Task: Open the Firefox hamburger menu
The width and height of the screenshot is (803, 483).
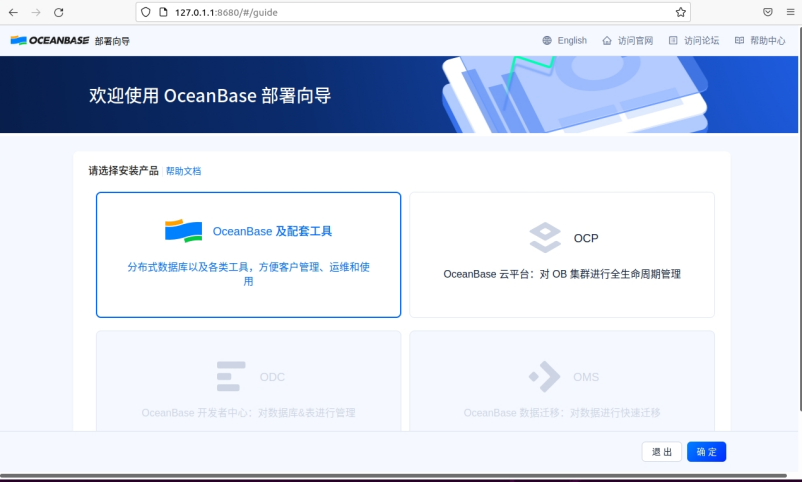Action: [x=790, y=12]
